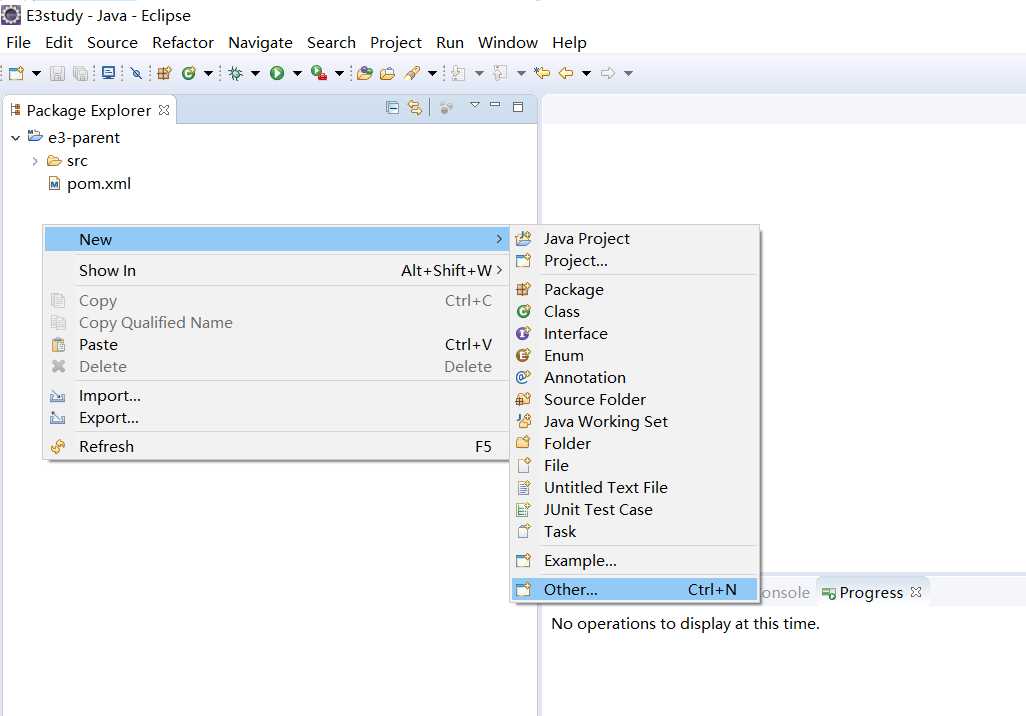Select Class in New submenu
The image size is (1026, 716).
(635, 312)
